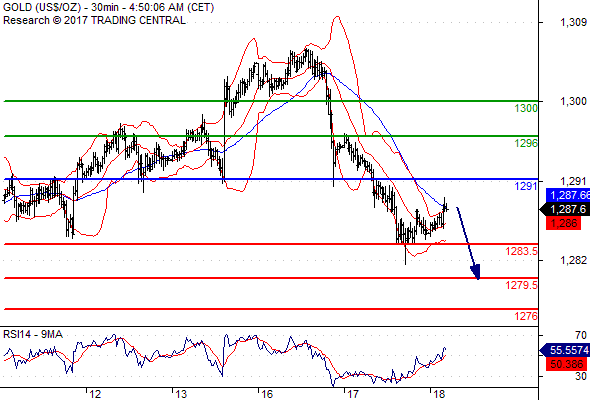This screenshot has height=400, width=590.
Task: Click the RSI 30 level label
Action: click(x=581, y=376)
